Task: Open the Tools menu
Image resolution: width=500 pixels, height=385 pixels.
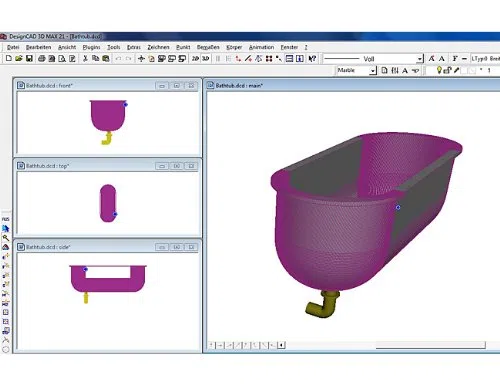Action: coord(113,47)
